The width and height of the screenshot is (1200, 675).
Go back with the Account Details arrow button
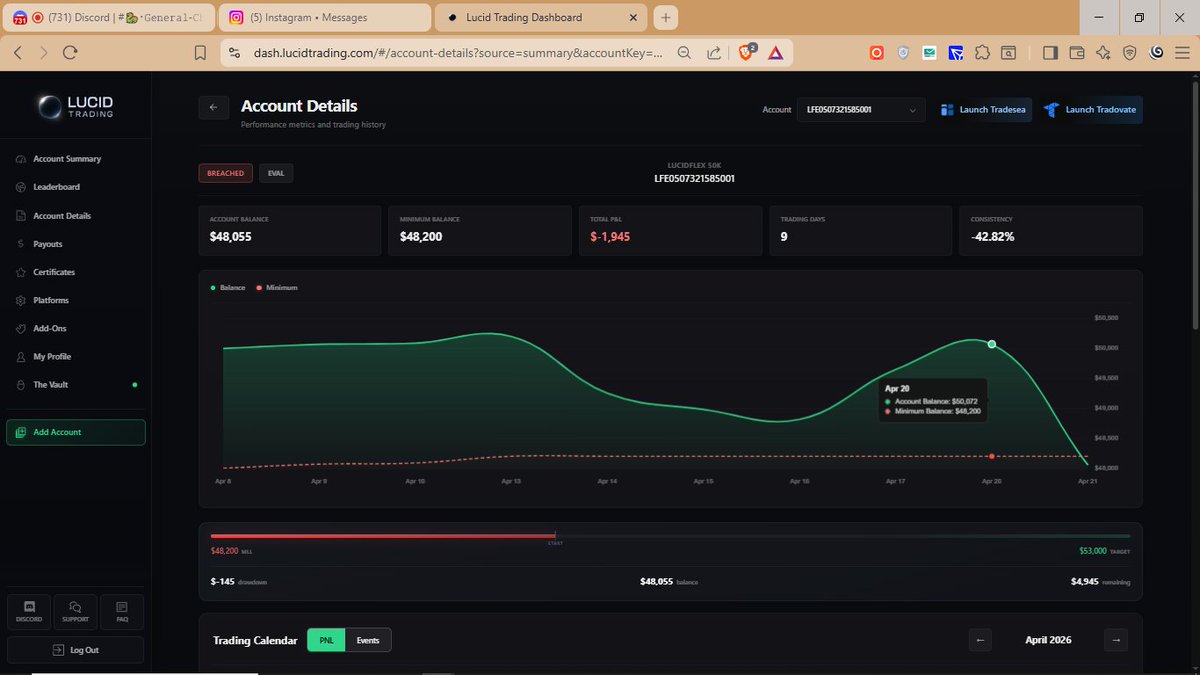coord(214,107)
